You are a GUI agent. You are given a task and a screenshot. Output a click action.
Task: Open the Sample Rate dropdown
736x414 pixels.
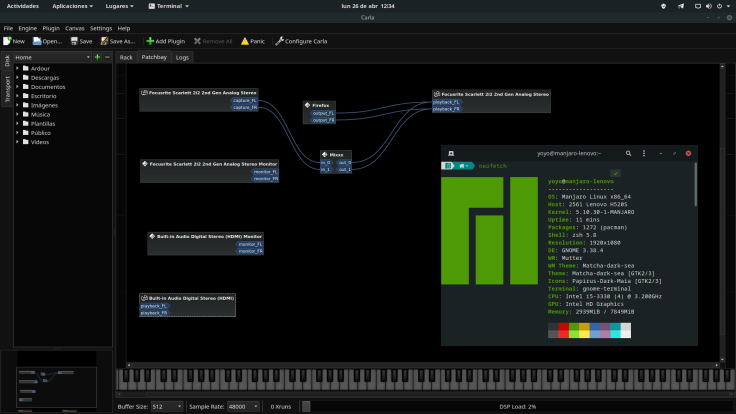pyautogui.click(x=244, y=407)
